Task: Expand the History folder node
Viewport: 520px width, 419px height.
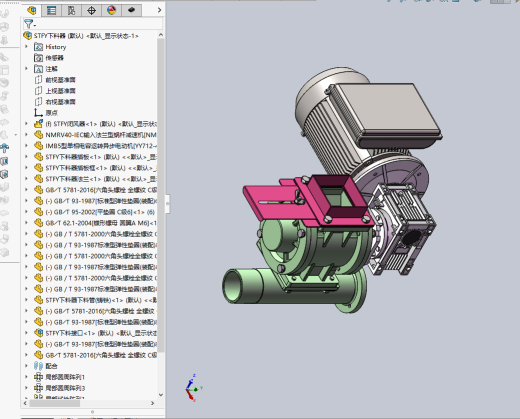Action: click(x=26, y=47)
